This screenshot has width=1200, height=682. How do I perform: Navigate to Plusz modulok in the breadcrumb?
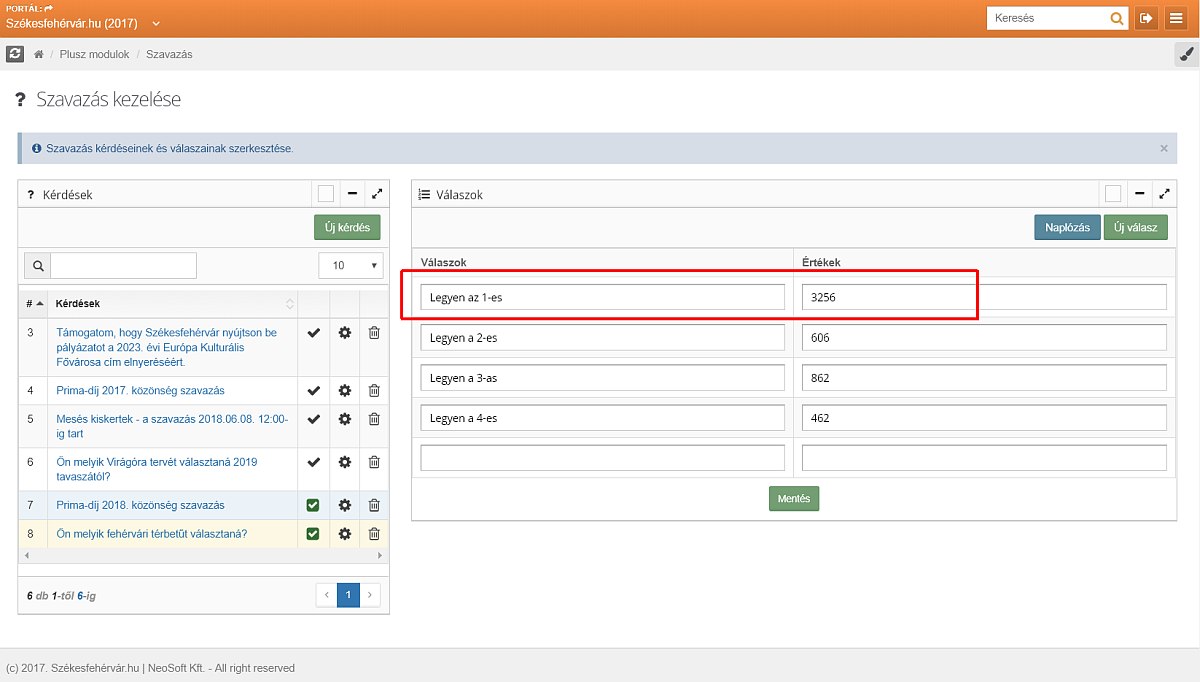[94, 55]
